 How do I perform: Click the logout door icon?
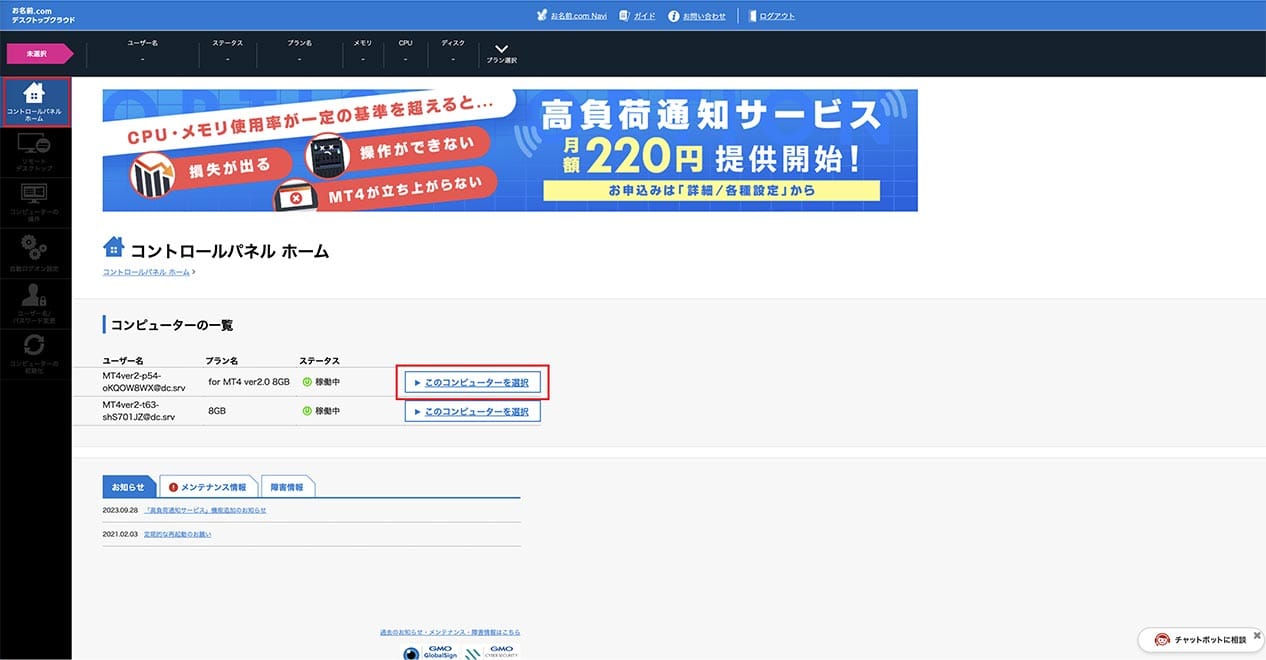[753, 16]
